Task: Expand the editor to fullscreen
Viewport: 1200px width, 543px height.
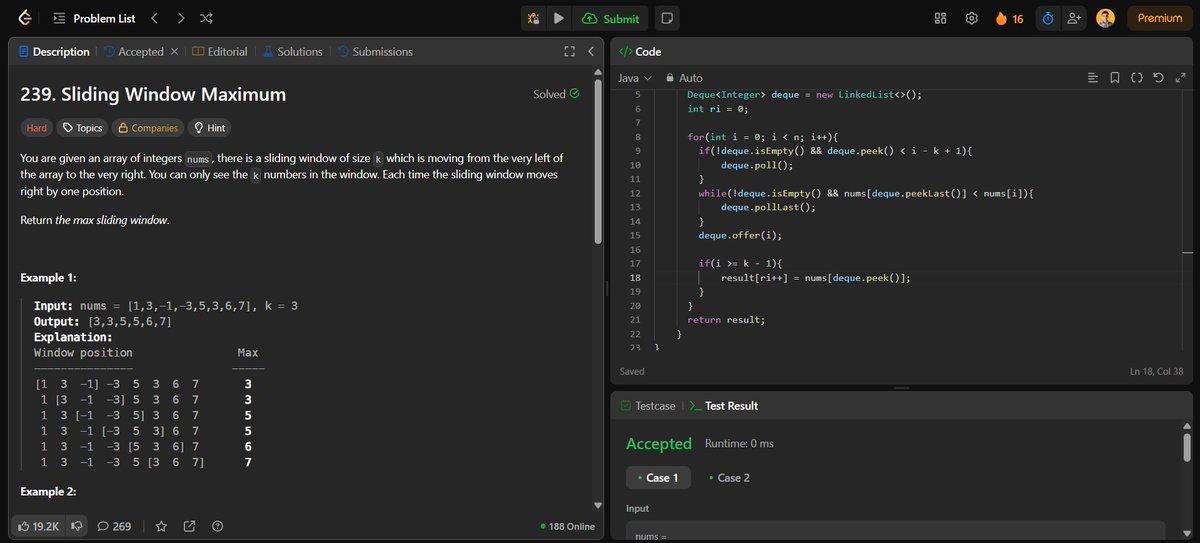Action: click(x=1181, y=77)
